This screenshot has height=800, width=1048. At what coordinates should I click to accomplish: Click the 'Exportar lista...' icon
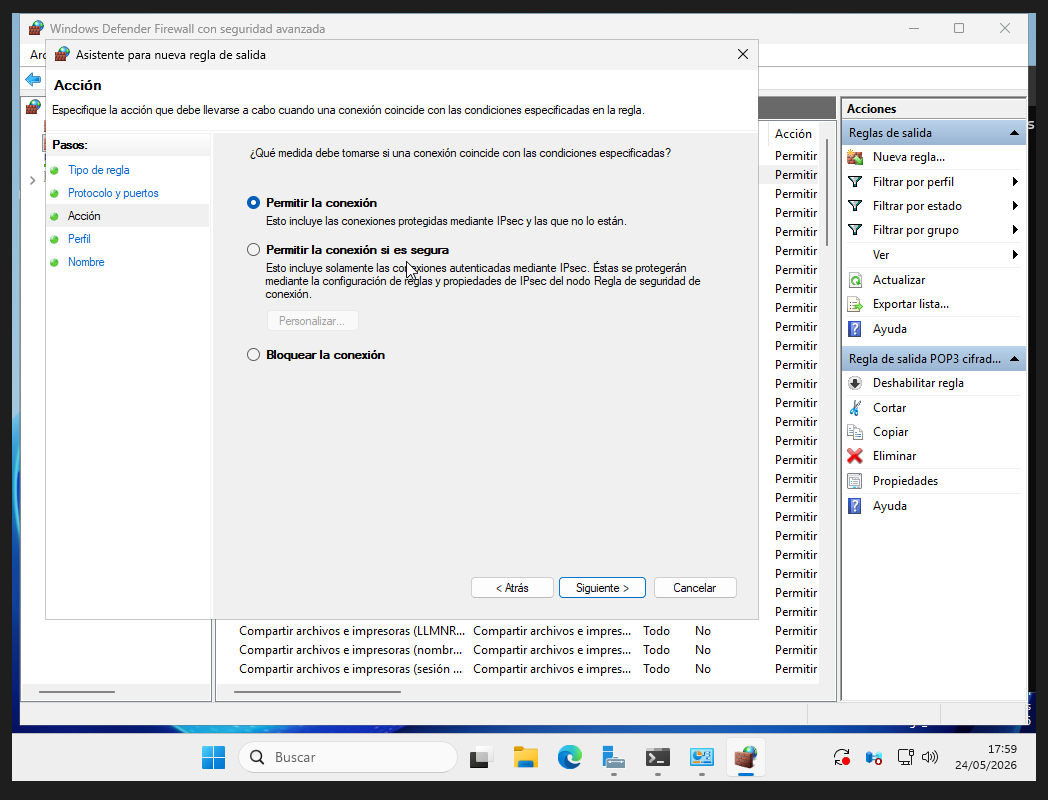pyautogui.click(x=855, y=304)
